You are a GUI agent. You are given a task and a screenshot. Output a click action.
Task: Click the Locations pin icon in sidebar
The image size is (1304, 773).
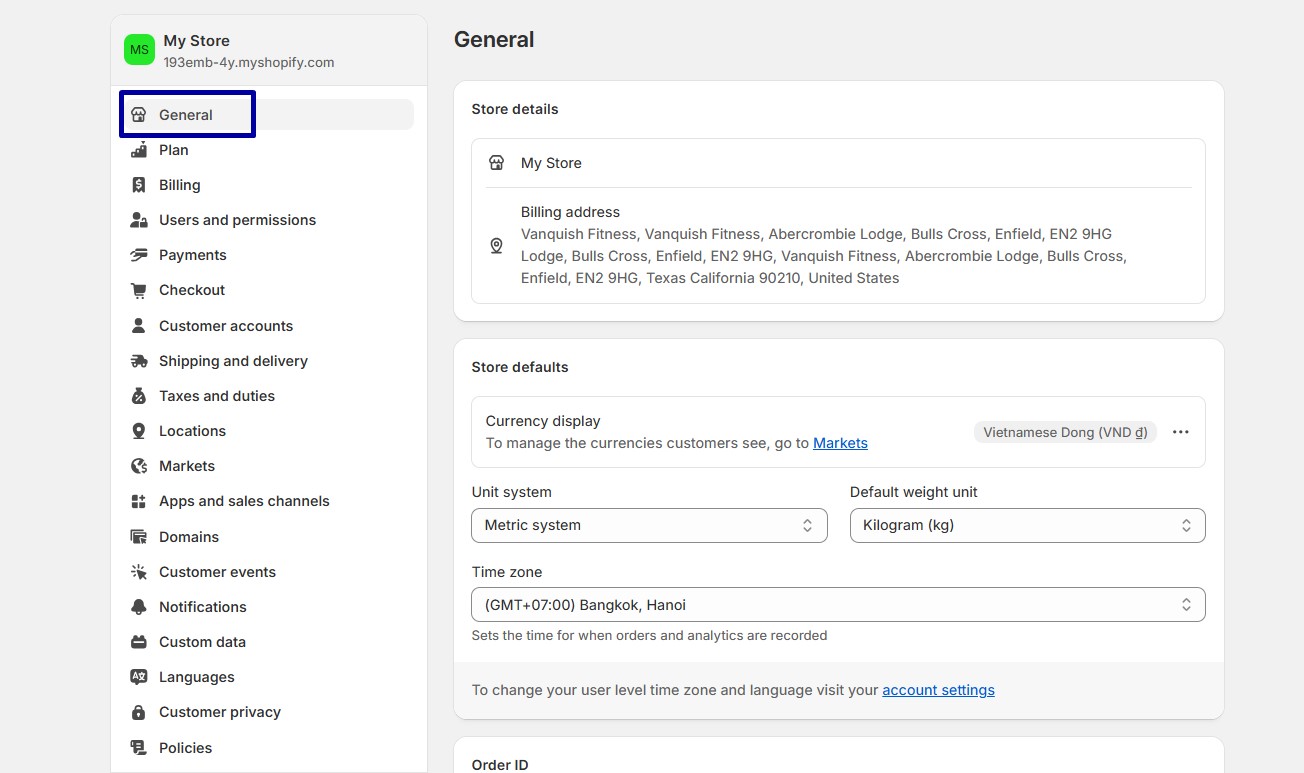click(x=139, y=431)
